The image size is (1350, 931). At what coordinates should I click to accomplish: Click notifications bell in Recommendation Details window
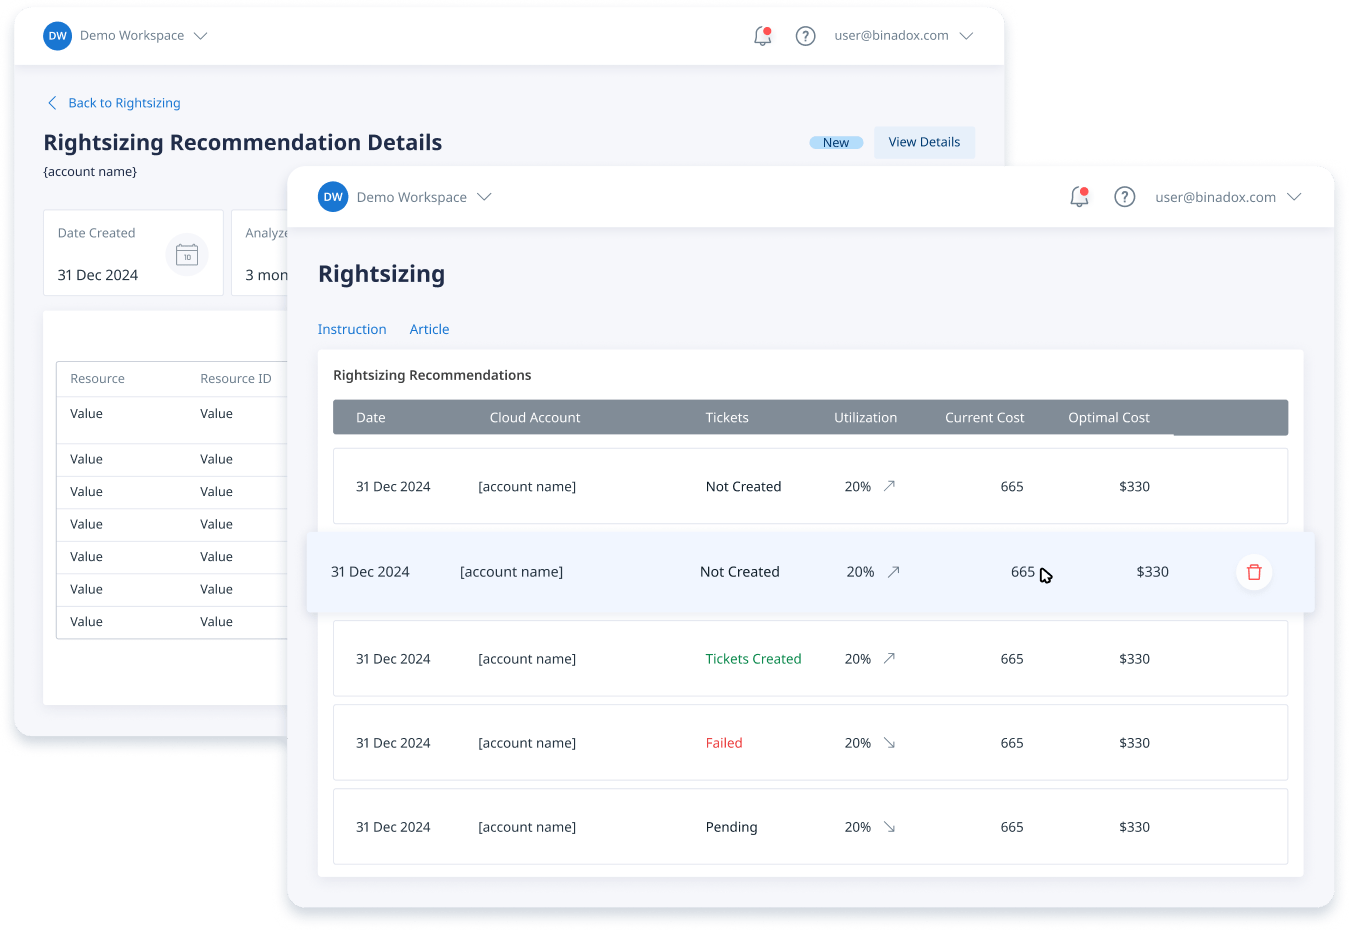coord(763,36)
